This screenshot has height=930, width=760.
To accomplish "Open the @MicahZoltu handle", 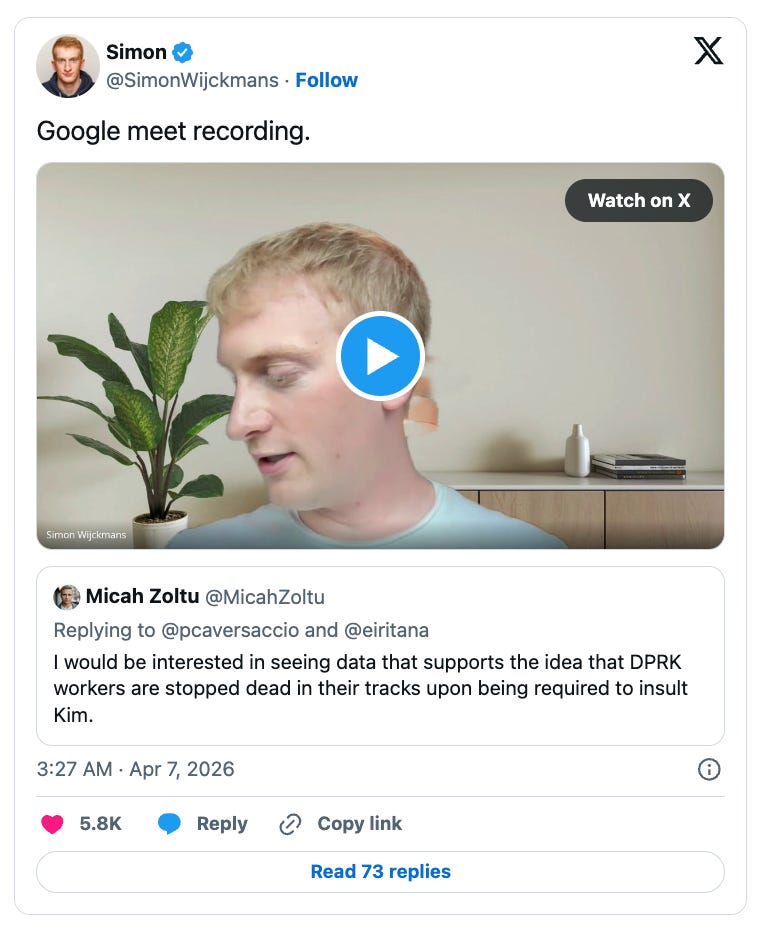I will coord(265,597).
